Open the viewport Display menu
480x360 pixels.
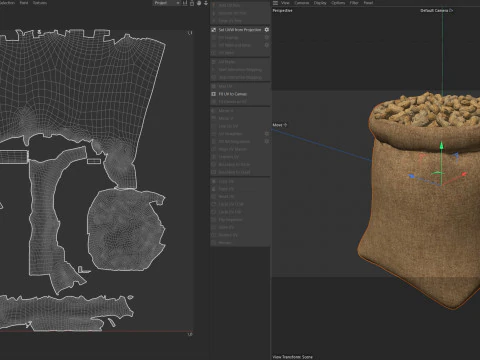(x=320, y=3)
